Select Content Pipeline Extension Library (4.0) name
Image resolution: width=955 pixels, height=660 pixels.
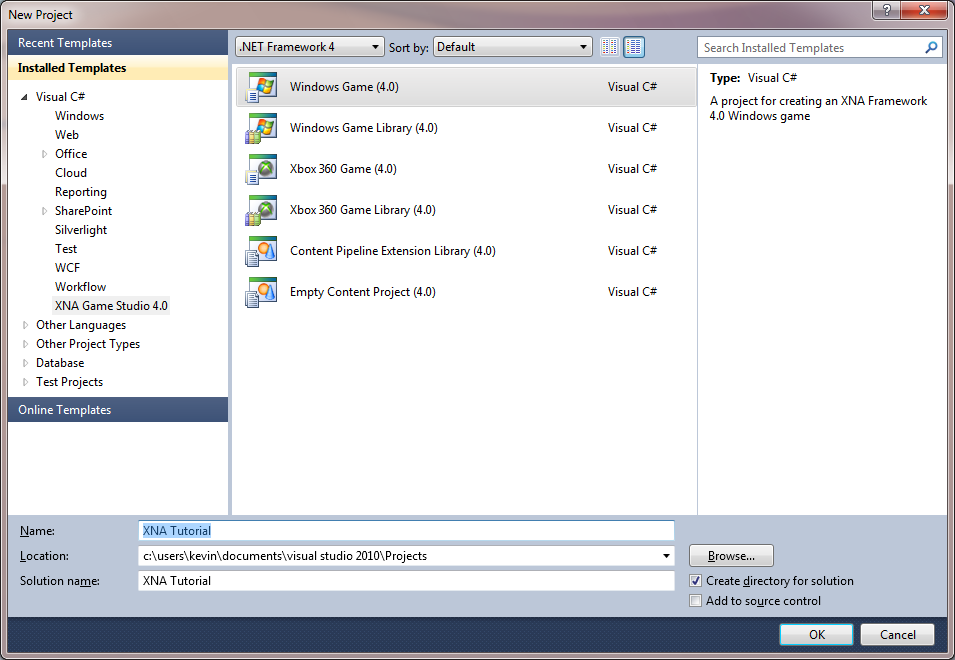[392, 251]
